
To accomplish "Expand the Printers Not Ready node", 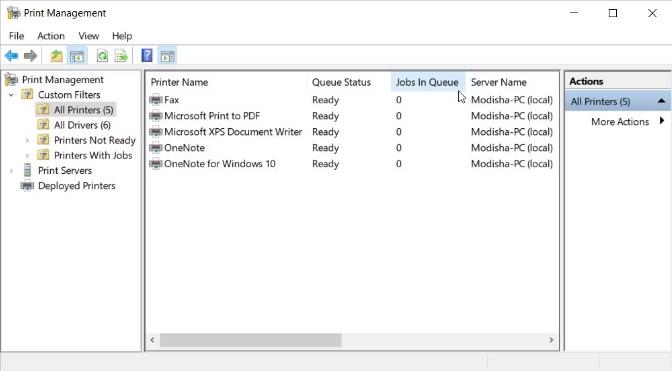I will [27, 141].
